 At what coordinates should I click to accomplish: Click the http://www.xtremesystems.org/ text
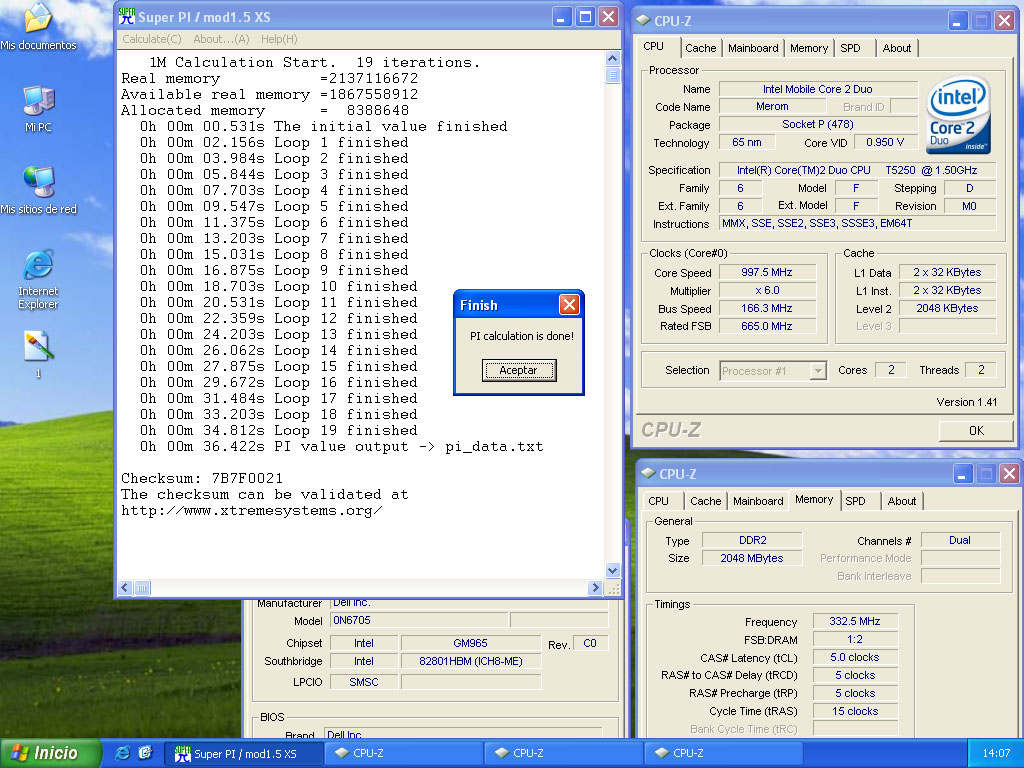pyautogui.click(x=251, y=511)
